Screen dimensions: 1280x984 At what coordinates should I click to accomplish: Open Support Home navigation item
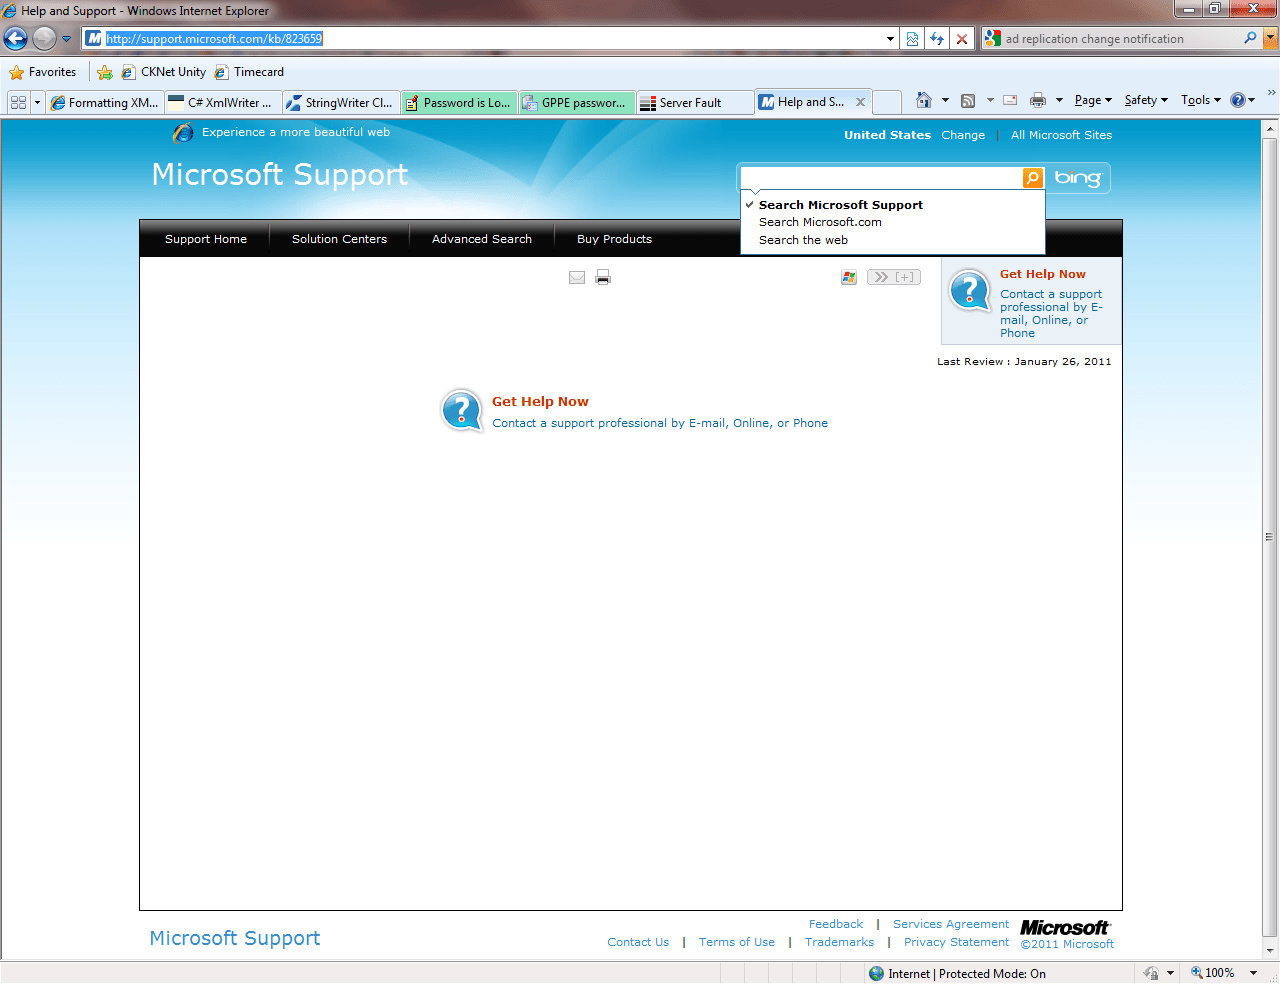click(x=206, y=239)
